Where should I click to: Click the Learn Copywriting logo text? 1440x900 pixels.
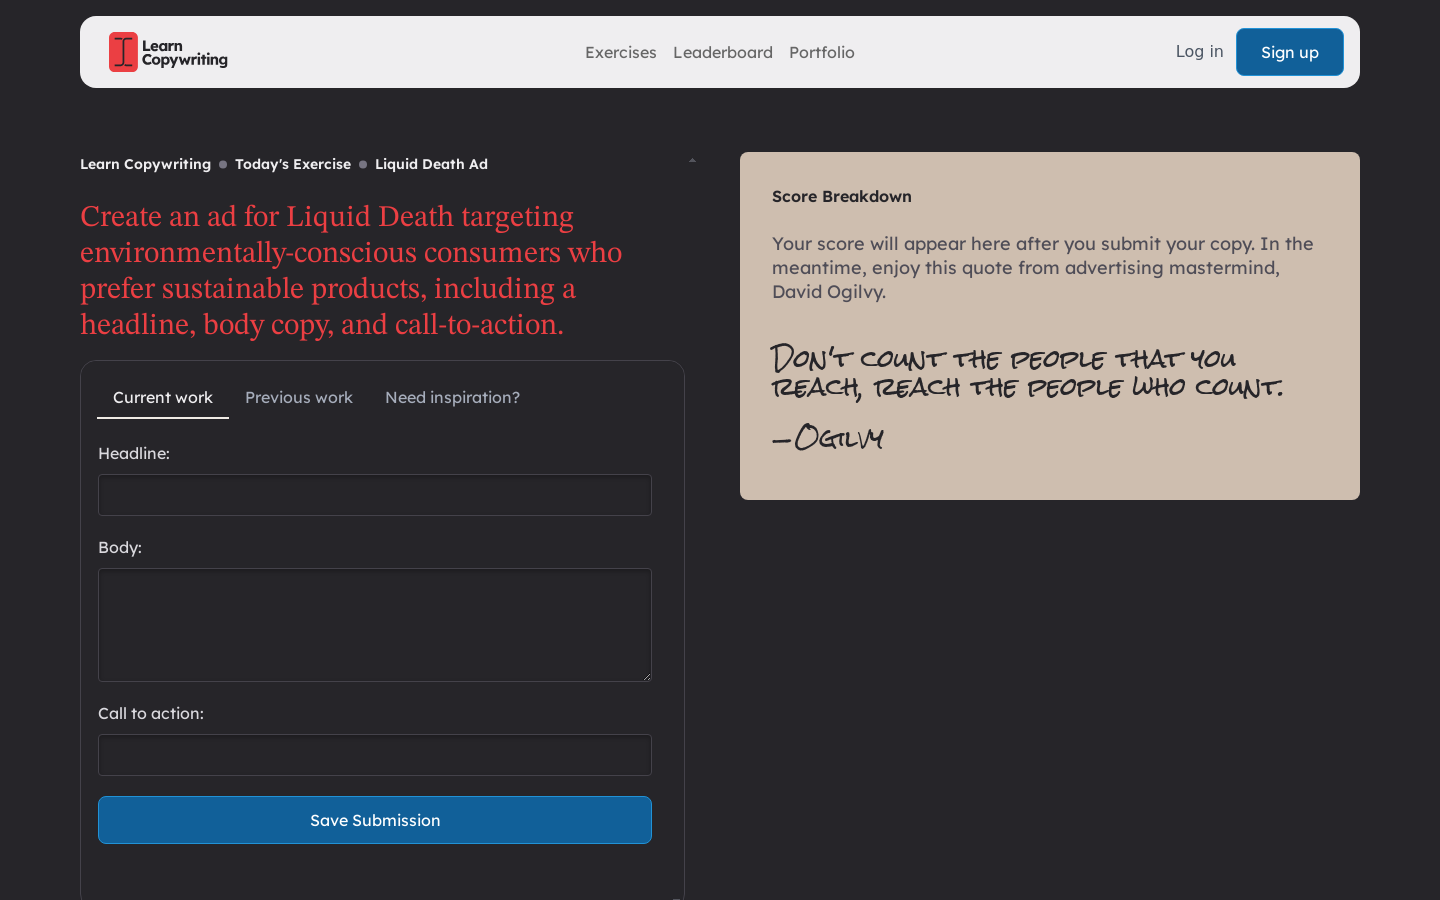coord(185,52)
